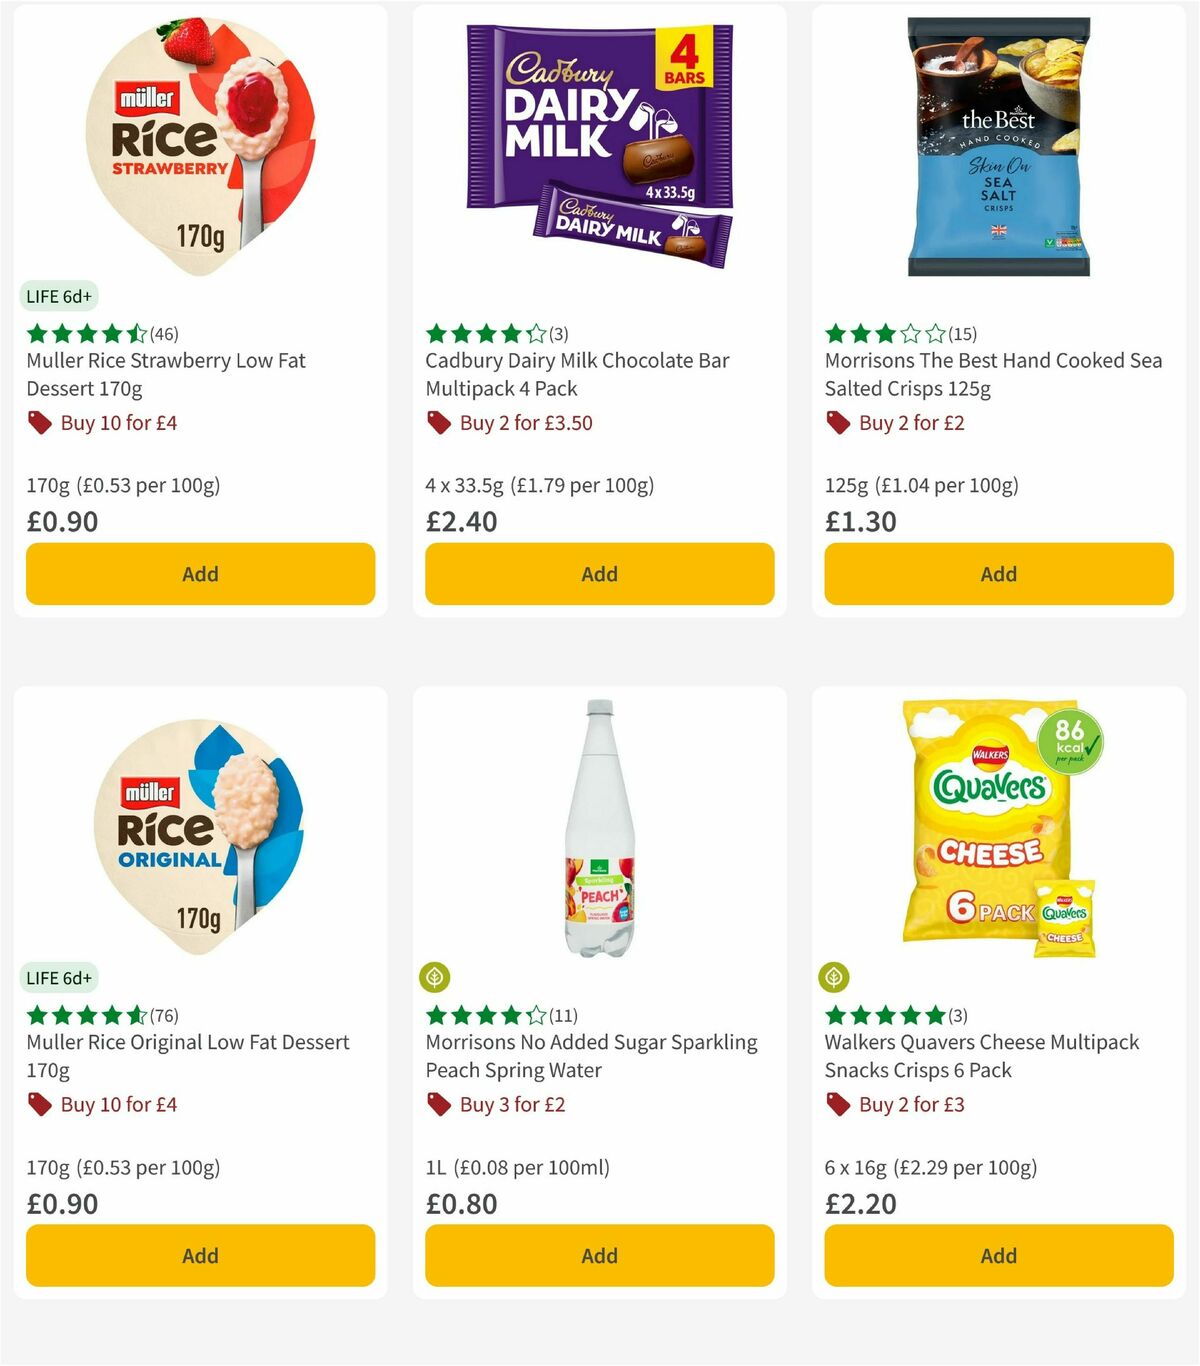Click the green leaf icon above Peach Spring Water rating

tap(434, 978)
